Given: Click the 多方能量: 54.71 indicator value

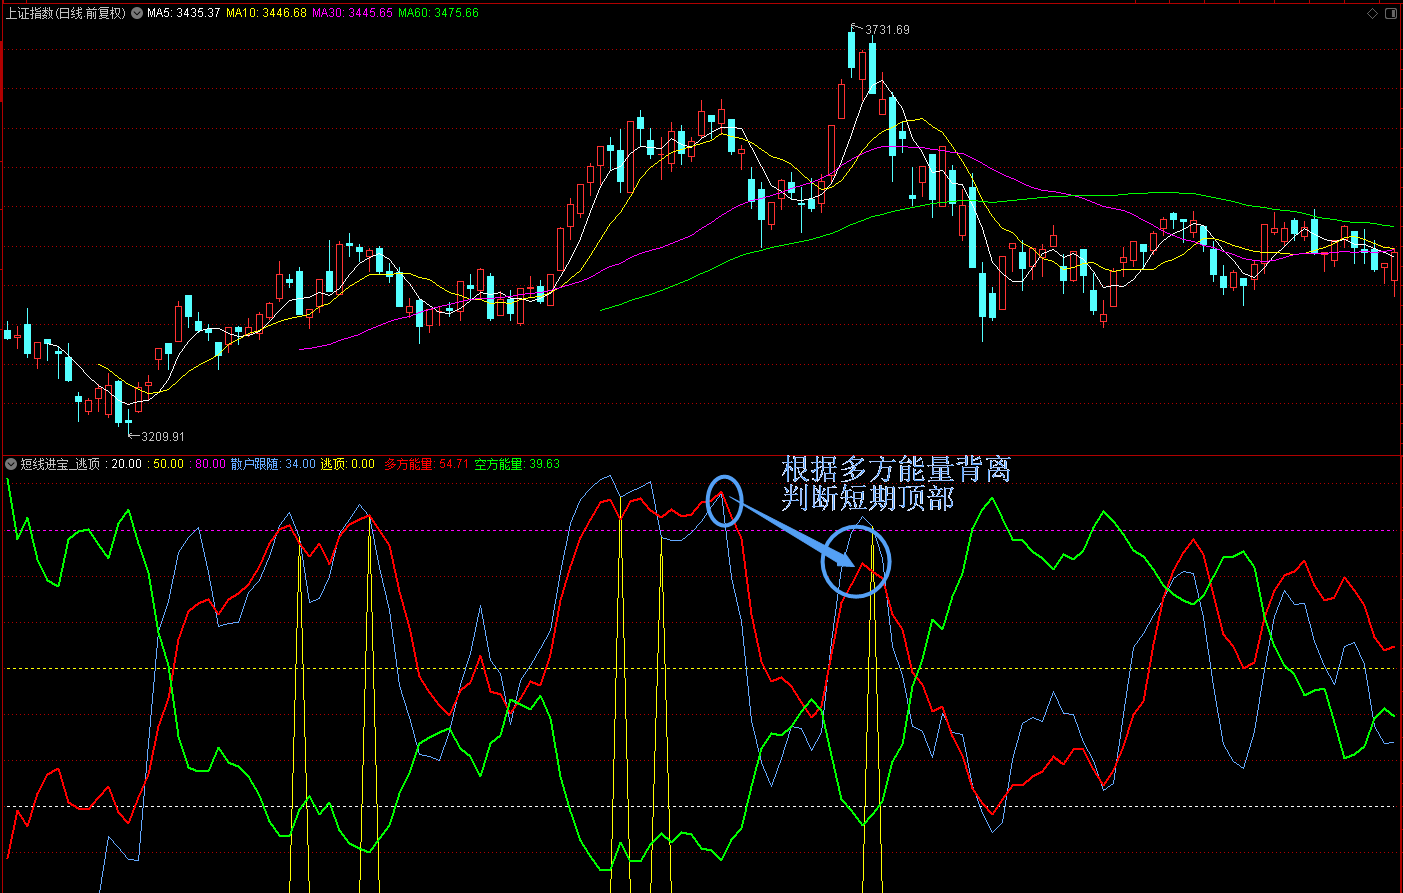Looking at the screenshot, I should tap(426, 464).
